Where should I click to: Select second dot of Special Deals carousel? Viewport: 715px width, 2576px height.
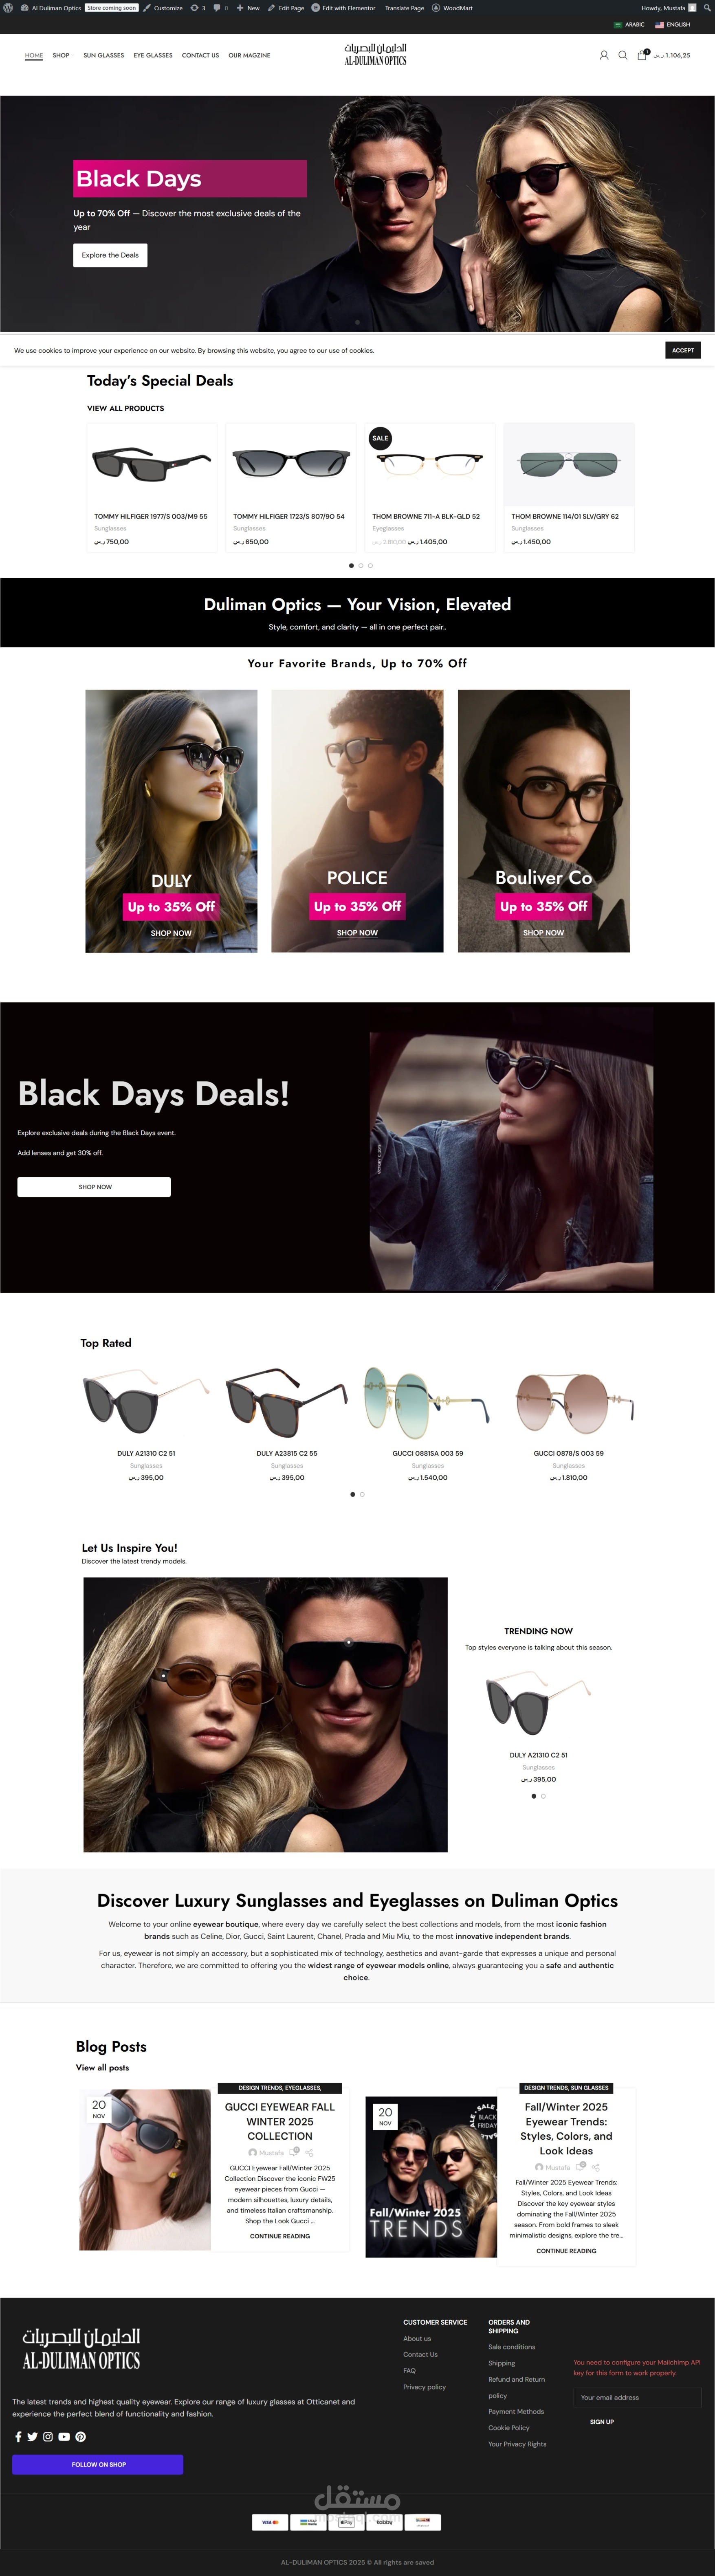360,565
